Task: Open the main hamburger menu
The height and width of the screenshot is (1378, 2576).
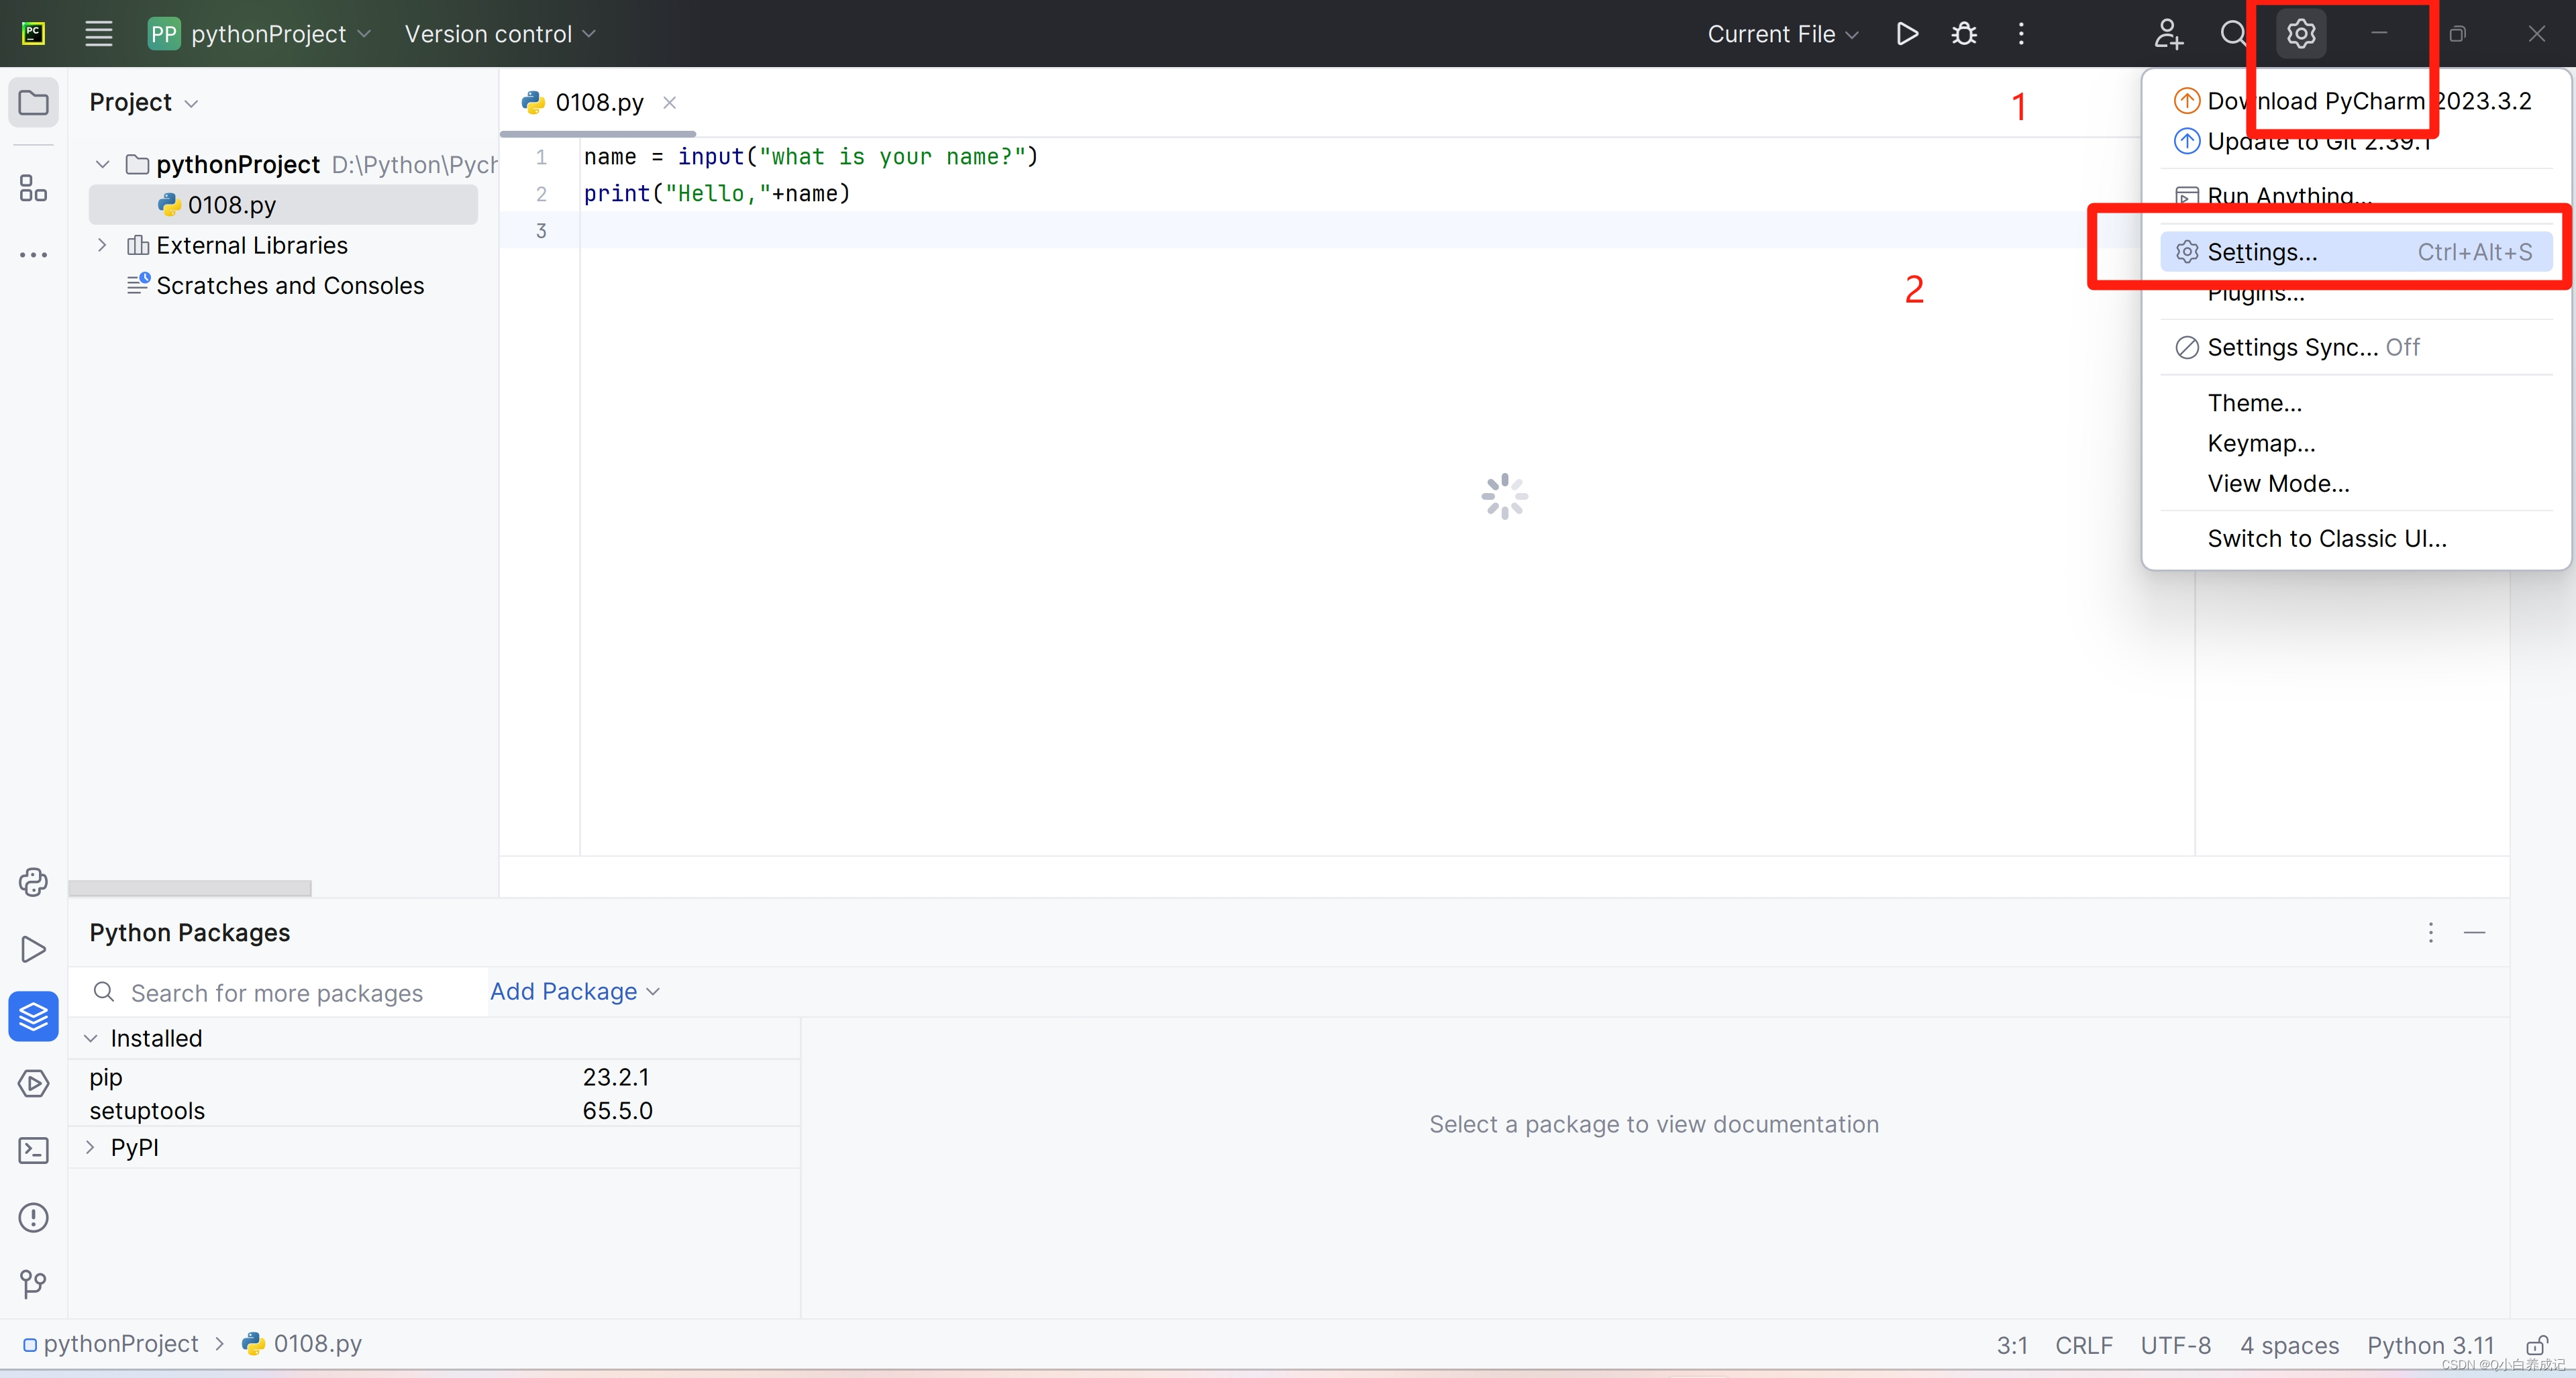Action: tap(98, 33)
